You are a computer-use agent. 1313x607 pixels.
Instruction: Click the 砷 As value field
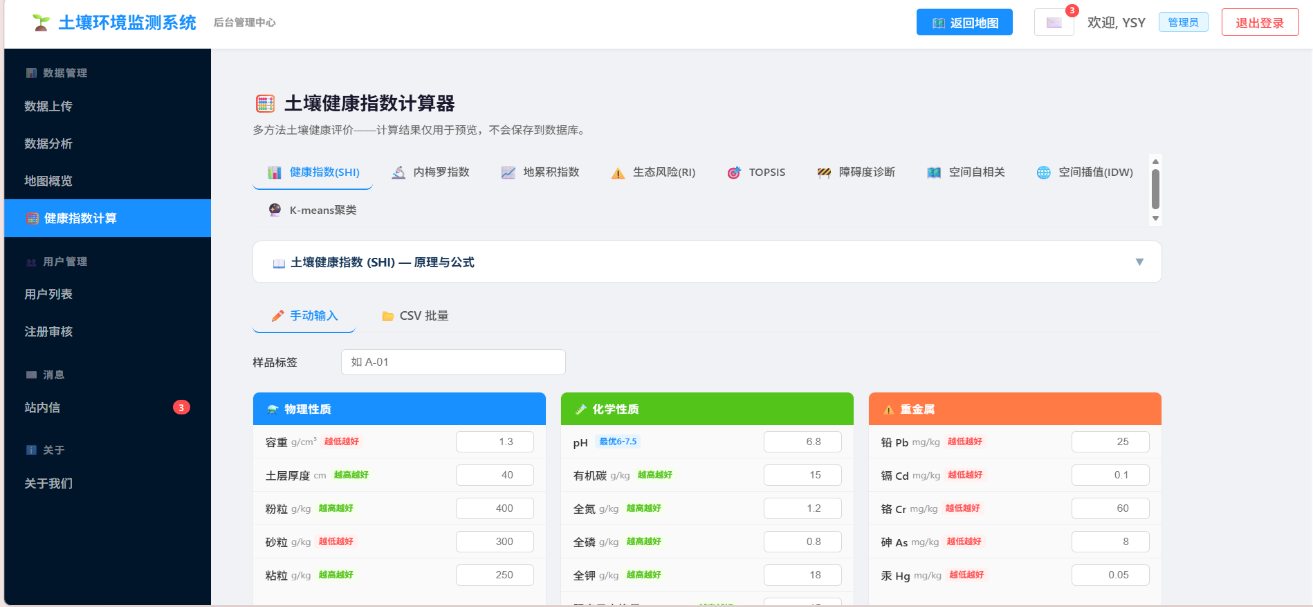click(1111, 541)
